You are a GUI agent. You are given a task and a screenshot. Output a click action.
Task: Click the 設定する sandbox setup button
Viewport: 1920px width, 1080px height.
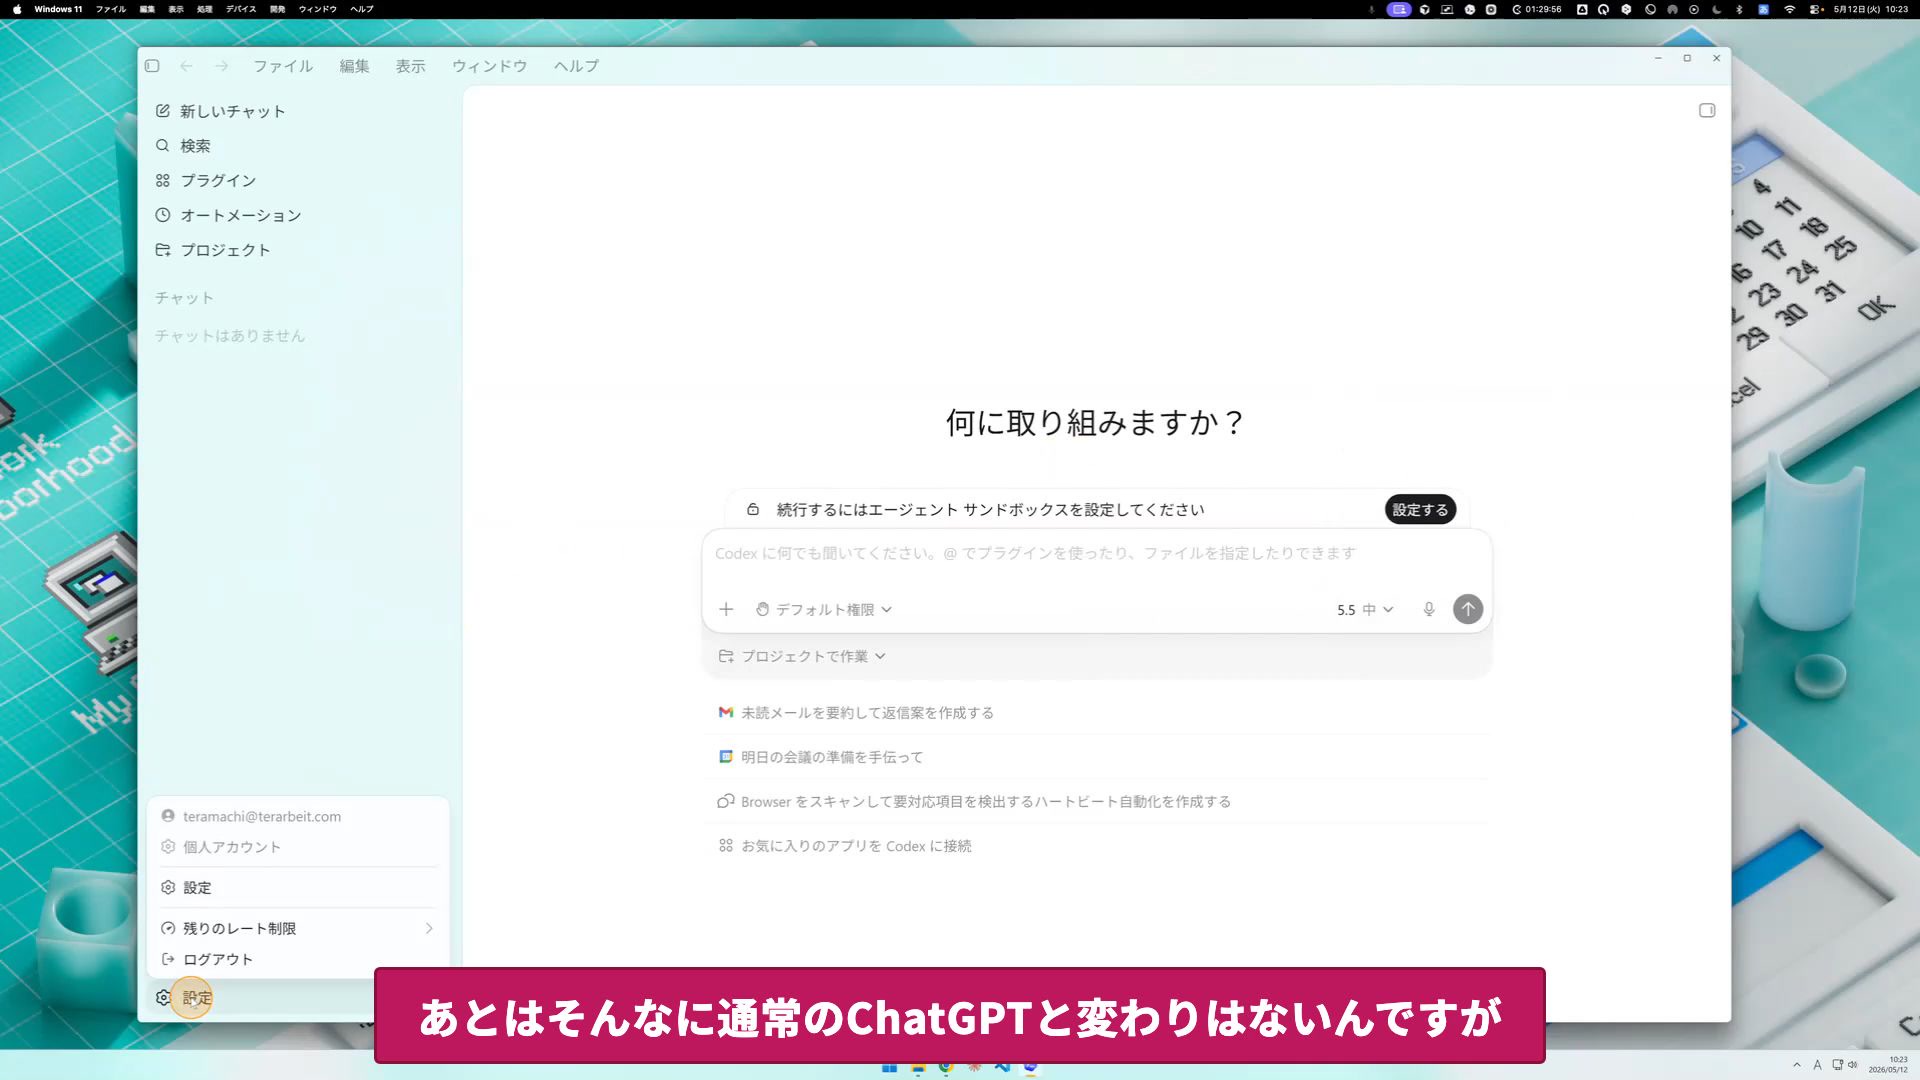click(1420, 509)
